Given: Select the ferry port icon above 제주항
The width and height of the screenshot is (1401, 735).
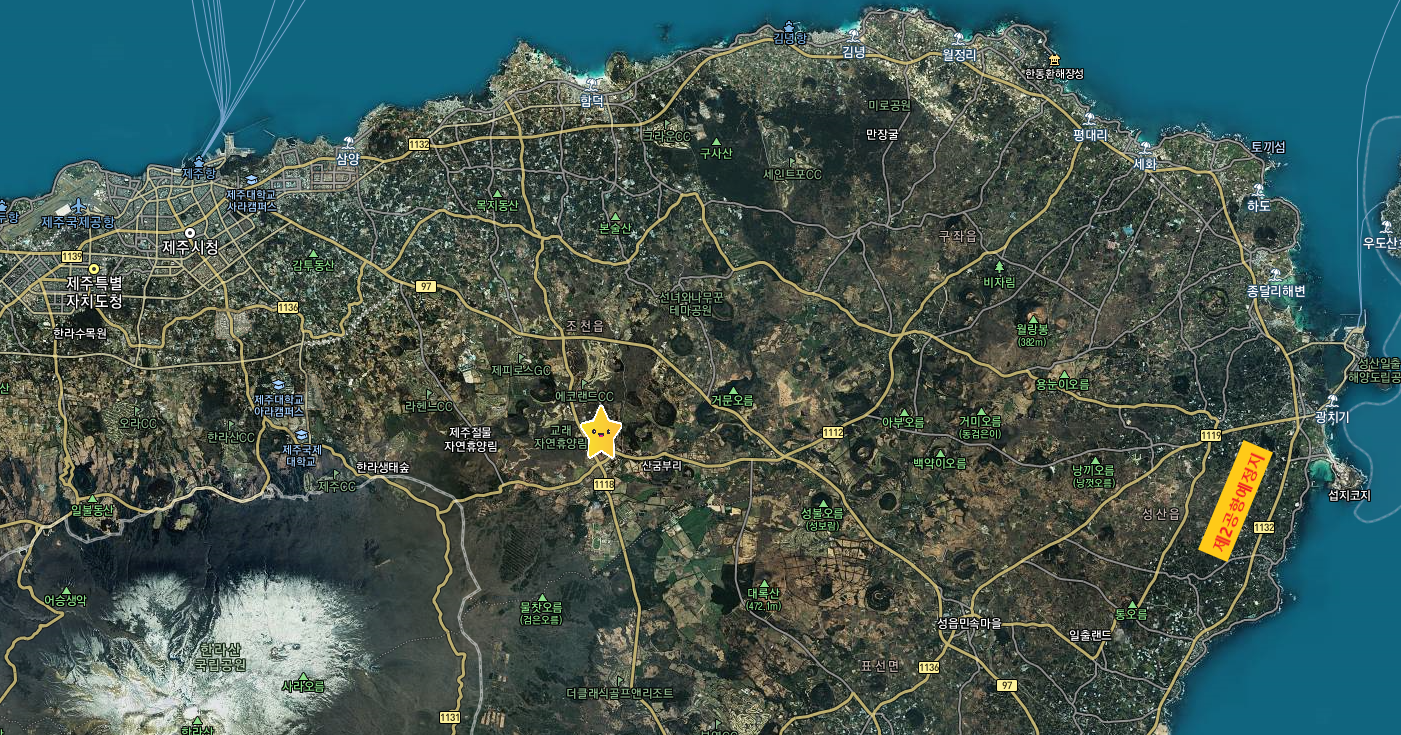Looking at the screenshot, I should pos(198,160).
